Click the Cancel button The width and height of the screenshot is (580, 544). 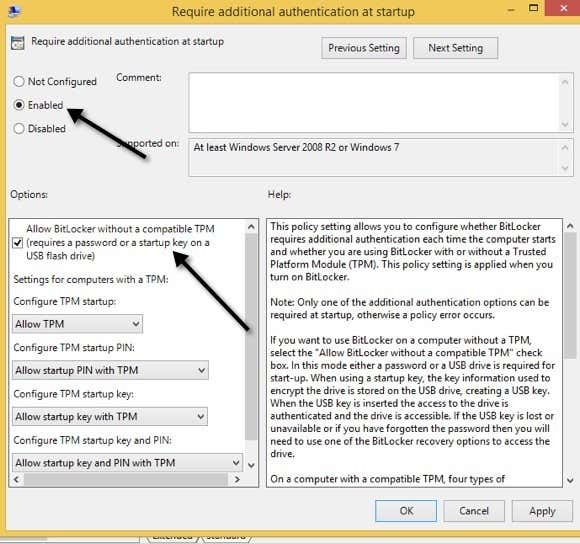474,511
